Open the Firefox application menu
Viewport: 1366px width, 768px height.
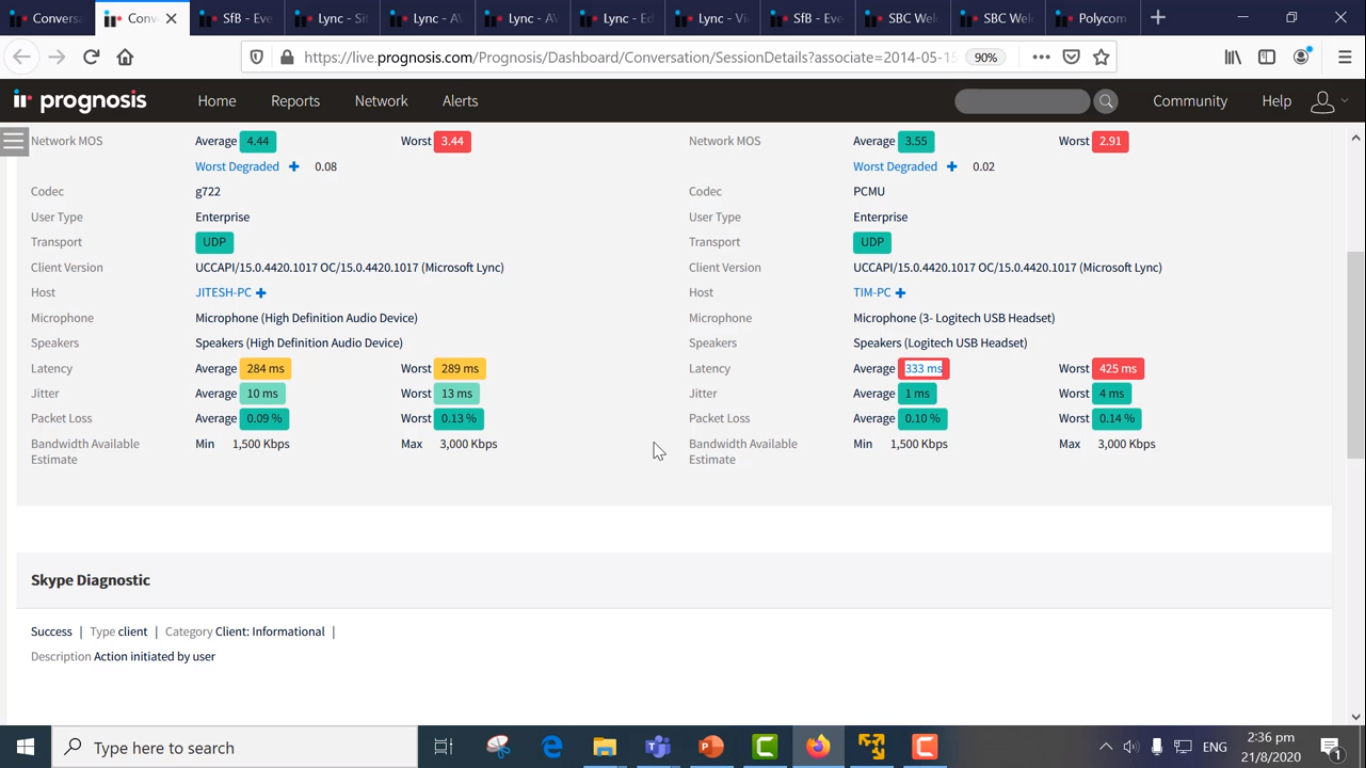[1345, 57]
